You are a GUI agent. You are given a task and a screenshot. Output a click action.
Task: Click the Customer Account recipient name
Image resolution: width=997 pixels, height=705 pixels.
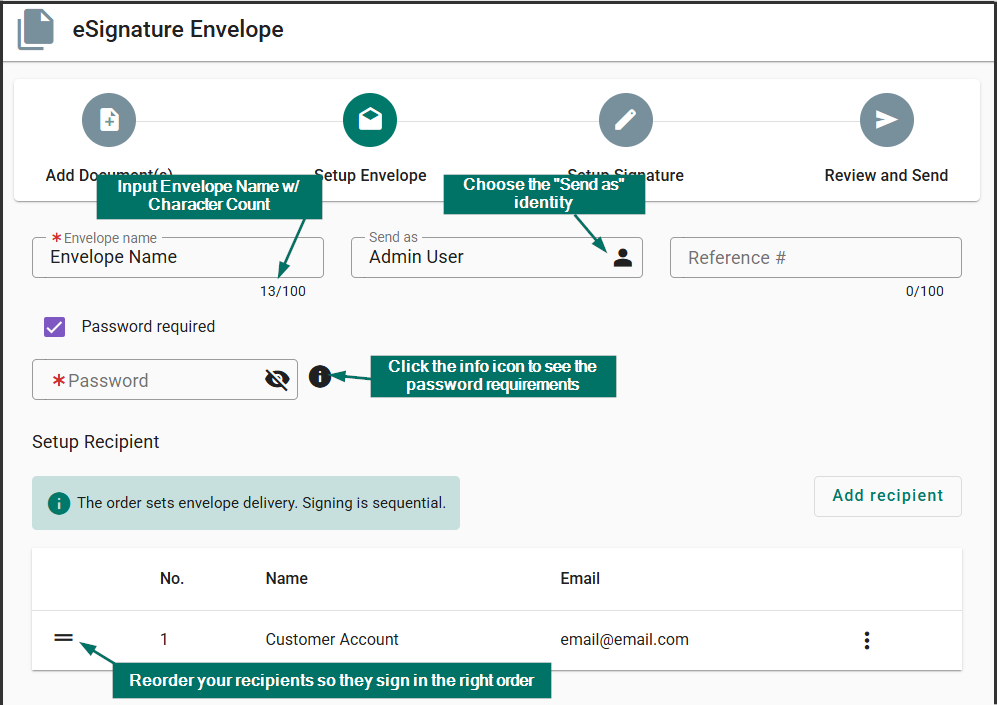[x=331, y=639]
